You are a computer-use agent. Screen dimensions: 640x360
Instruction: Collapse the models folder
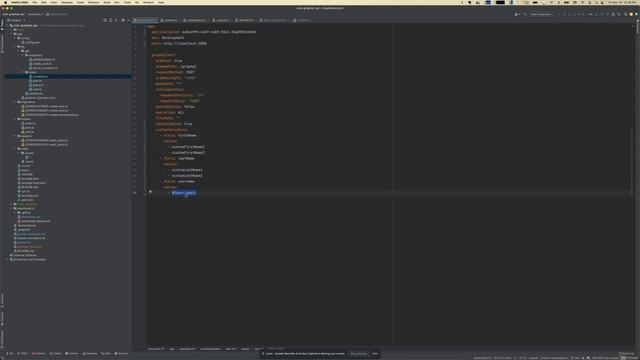[15, 119]
